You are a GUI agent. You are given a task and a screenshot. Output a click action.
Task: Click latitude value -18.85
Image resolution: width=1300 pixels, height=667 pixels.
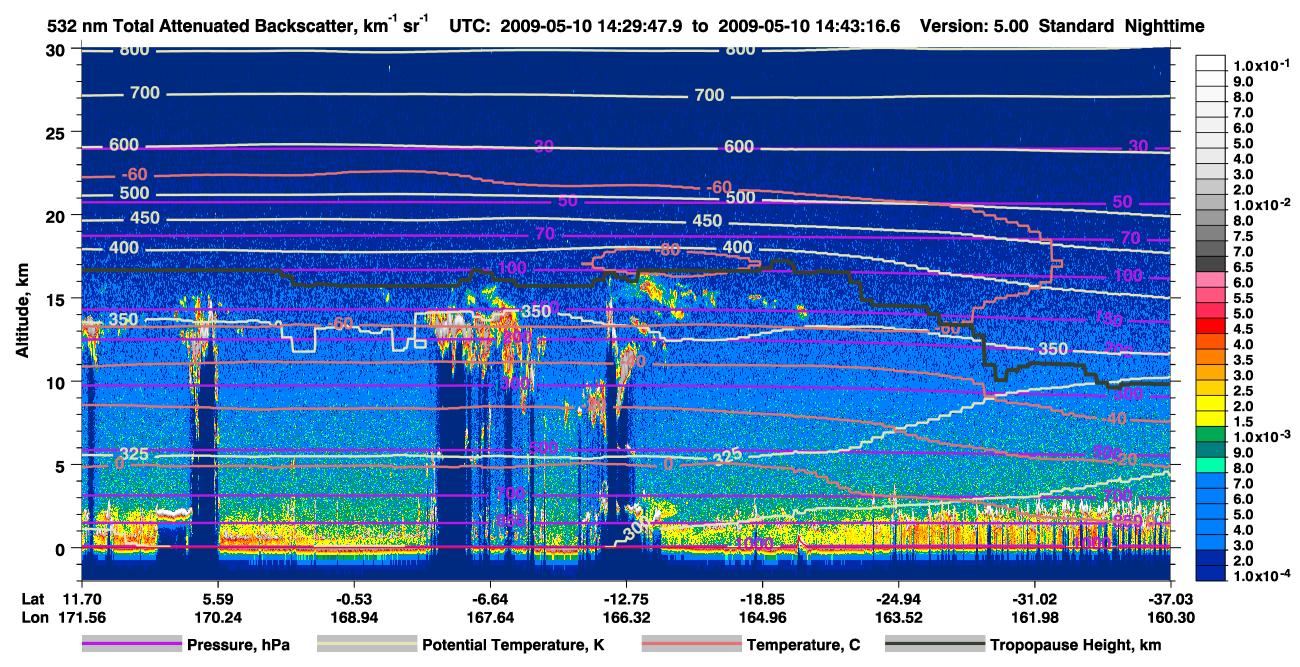click(762, 599)
